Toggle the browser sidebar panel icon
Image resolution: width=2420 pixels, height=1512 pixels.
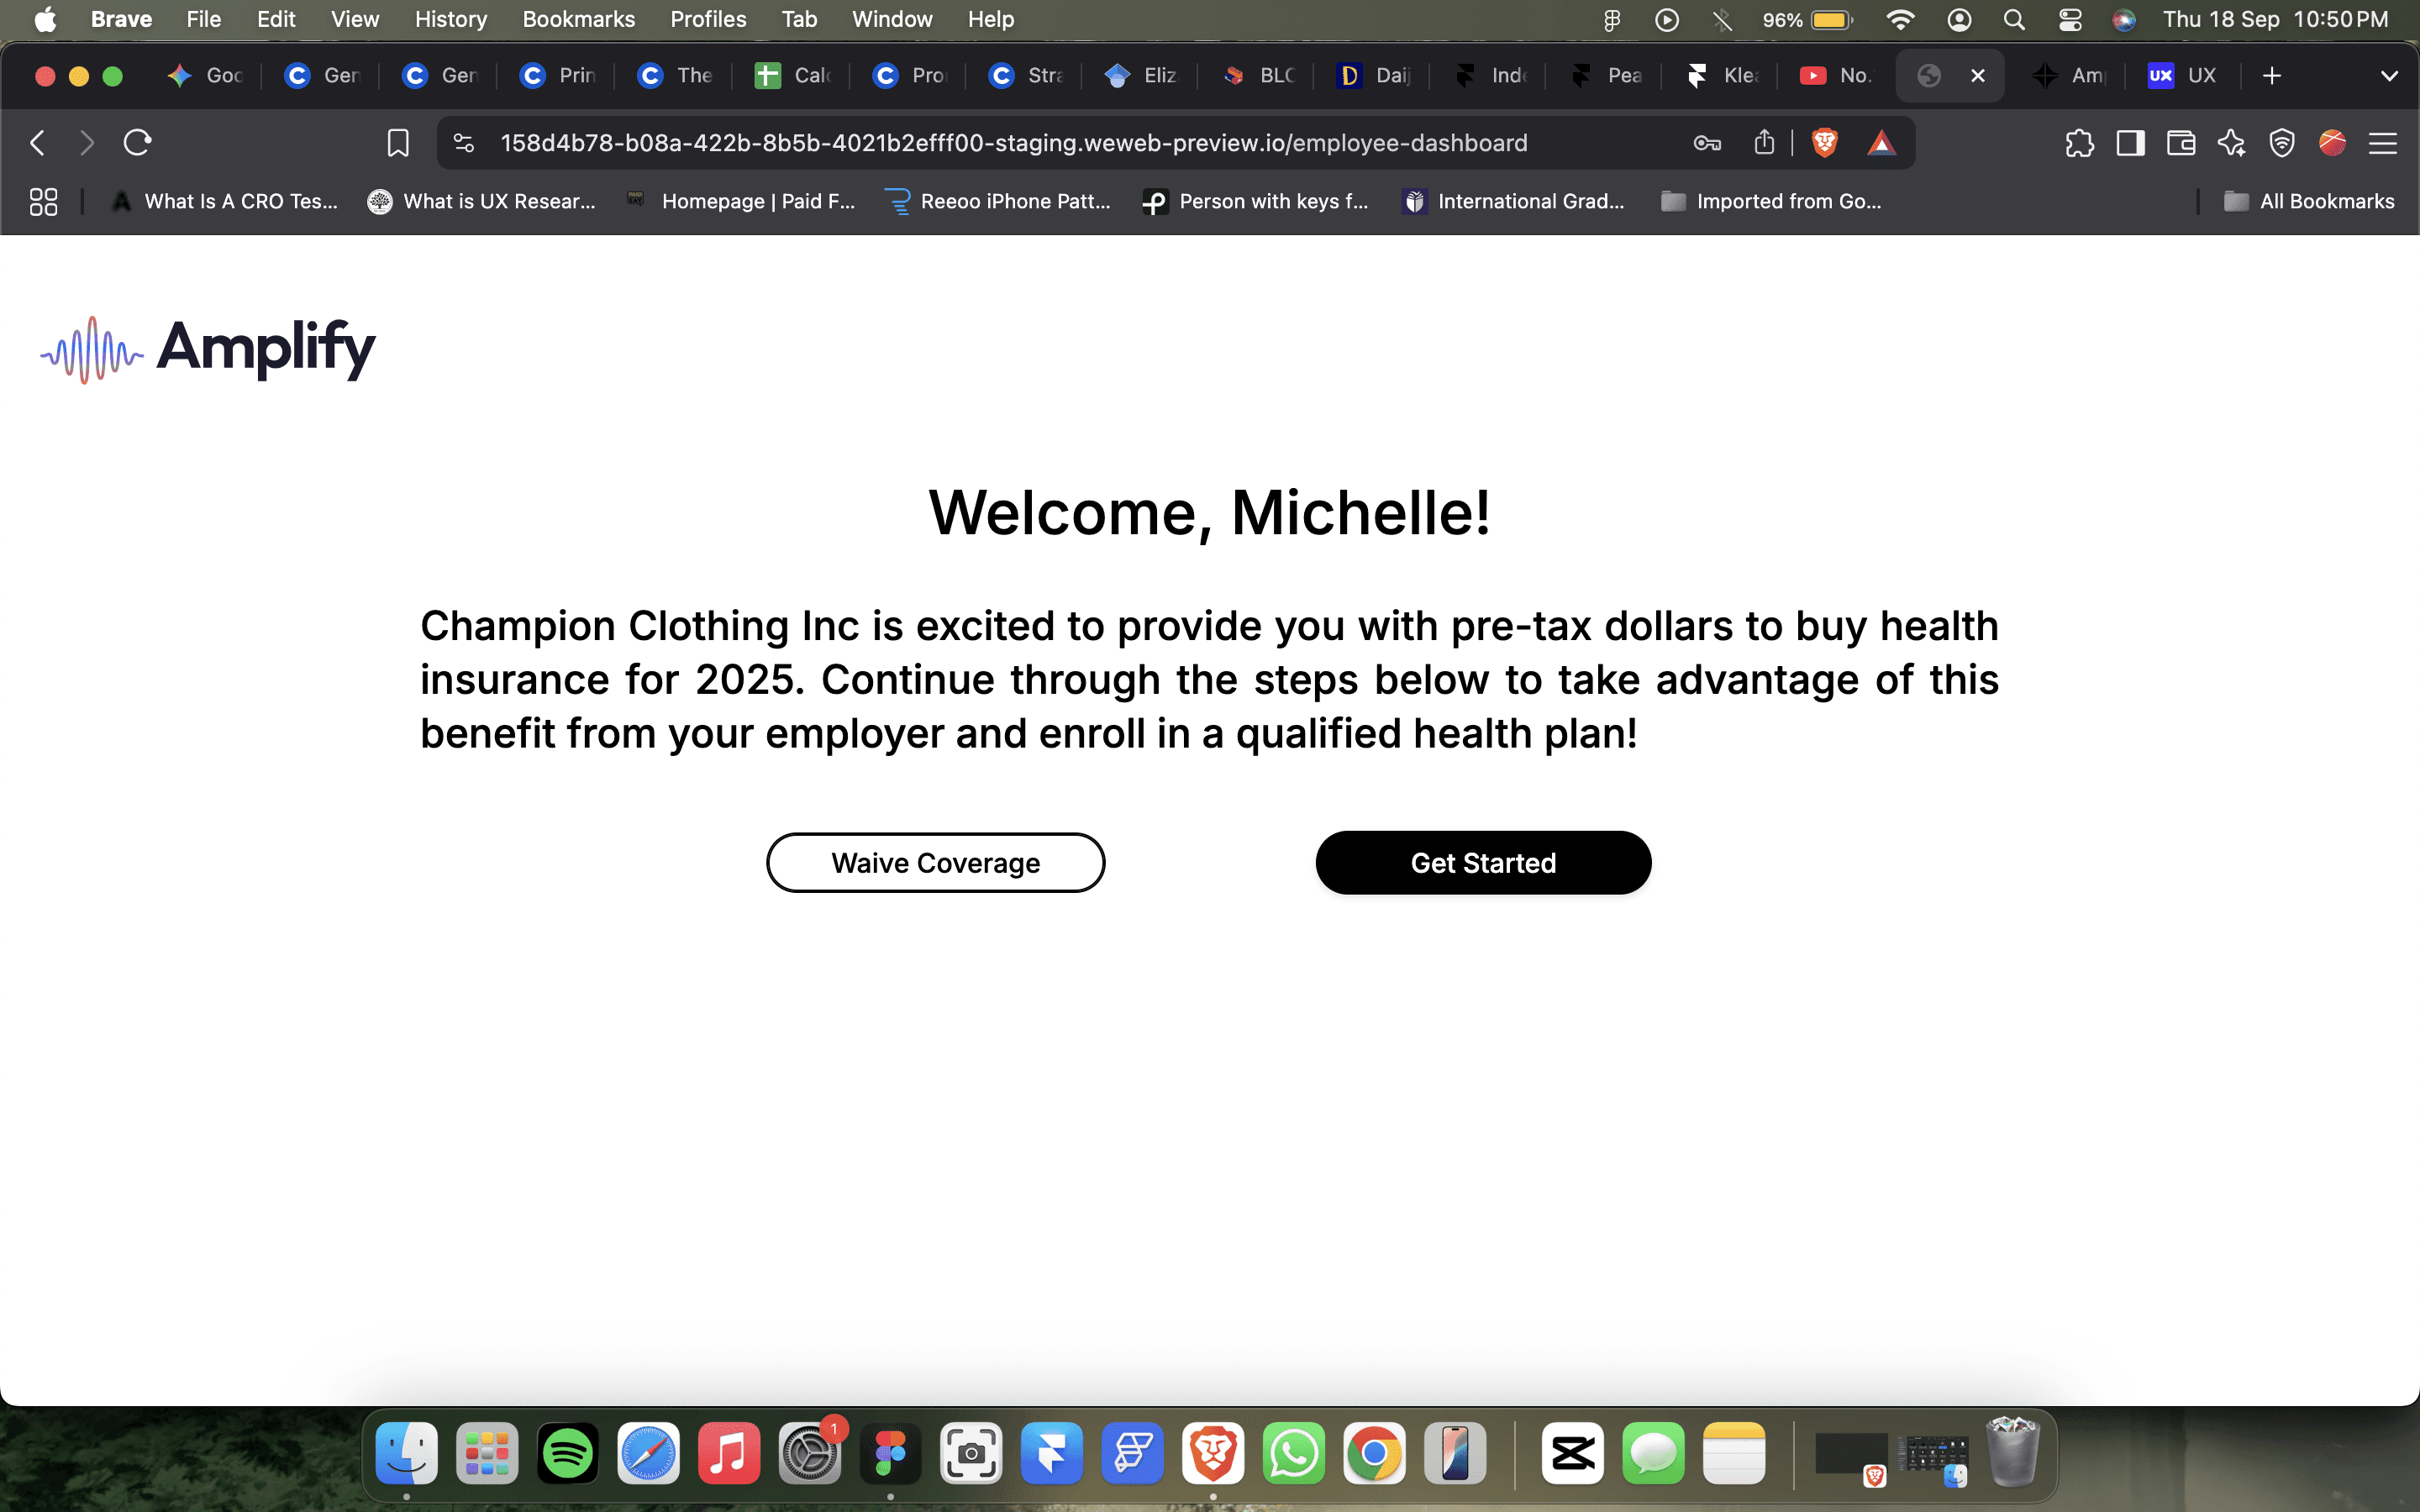coord(2130,143)
